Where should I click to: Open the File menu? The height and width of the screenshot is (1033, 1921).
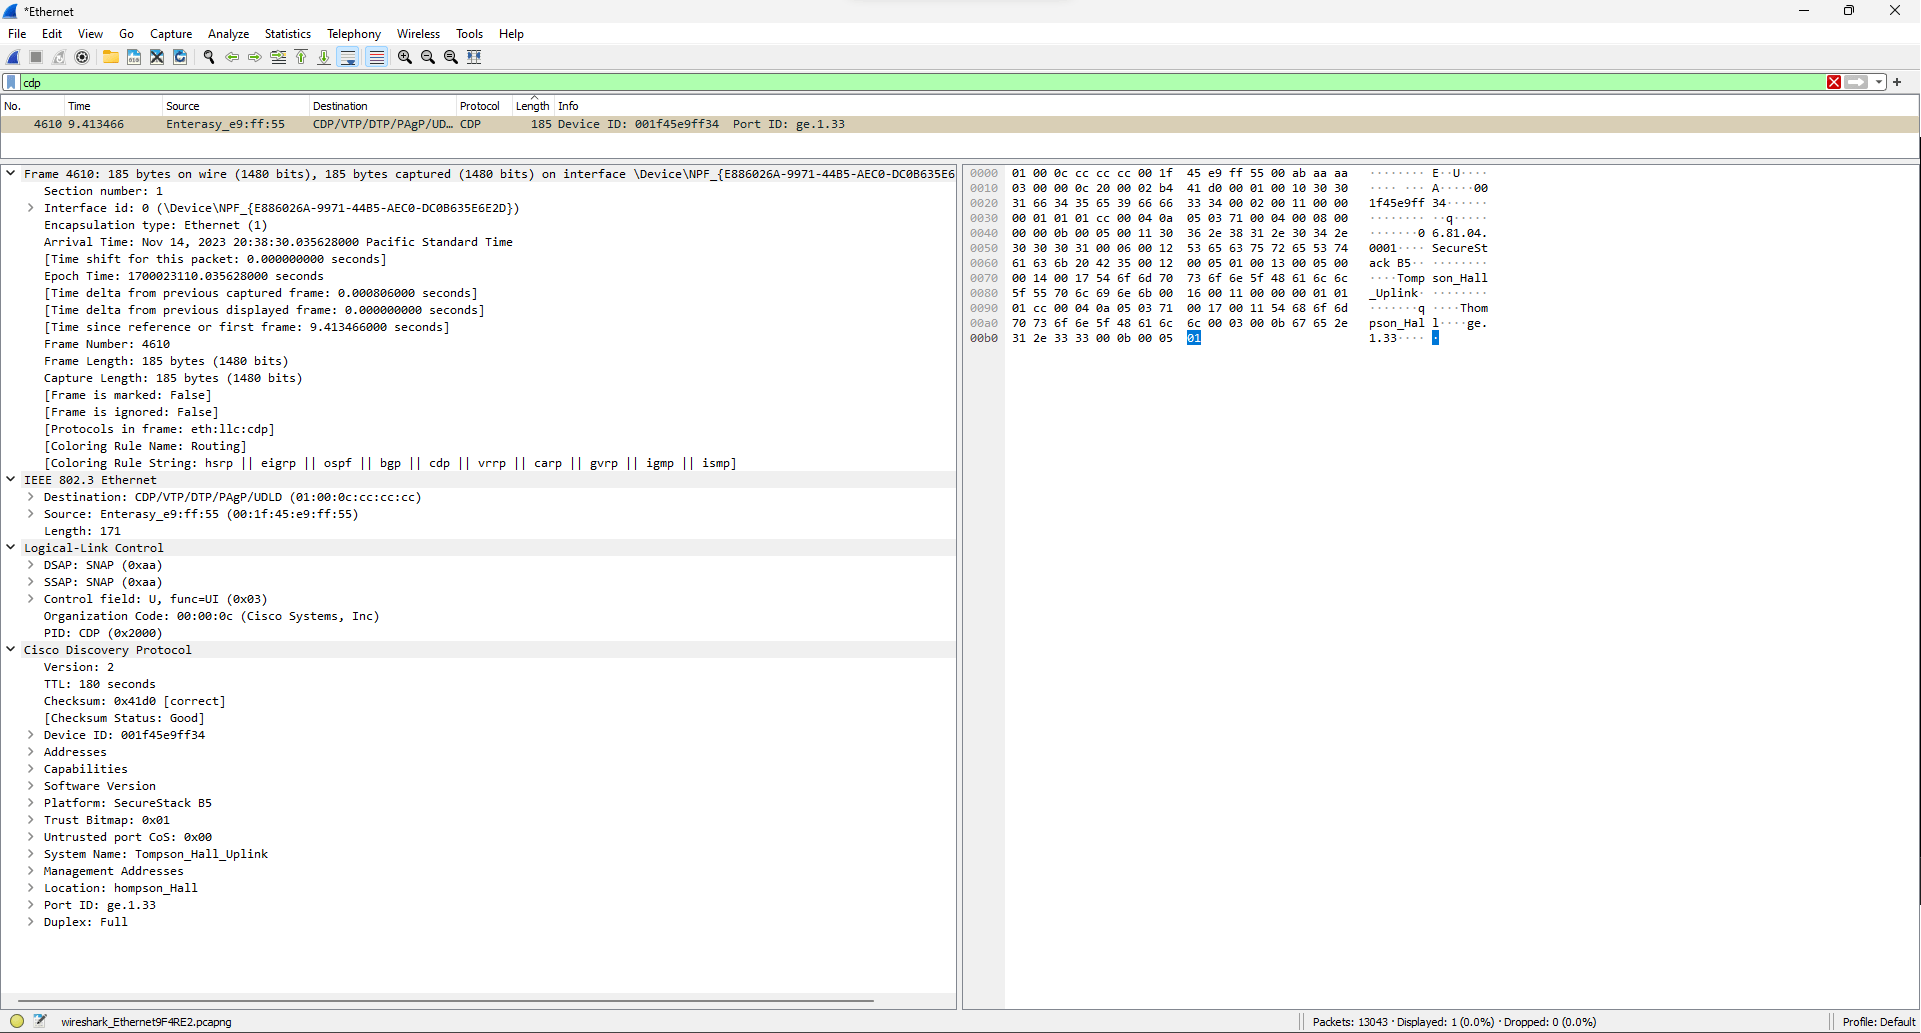17,34
